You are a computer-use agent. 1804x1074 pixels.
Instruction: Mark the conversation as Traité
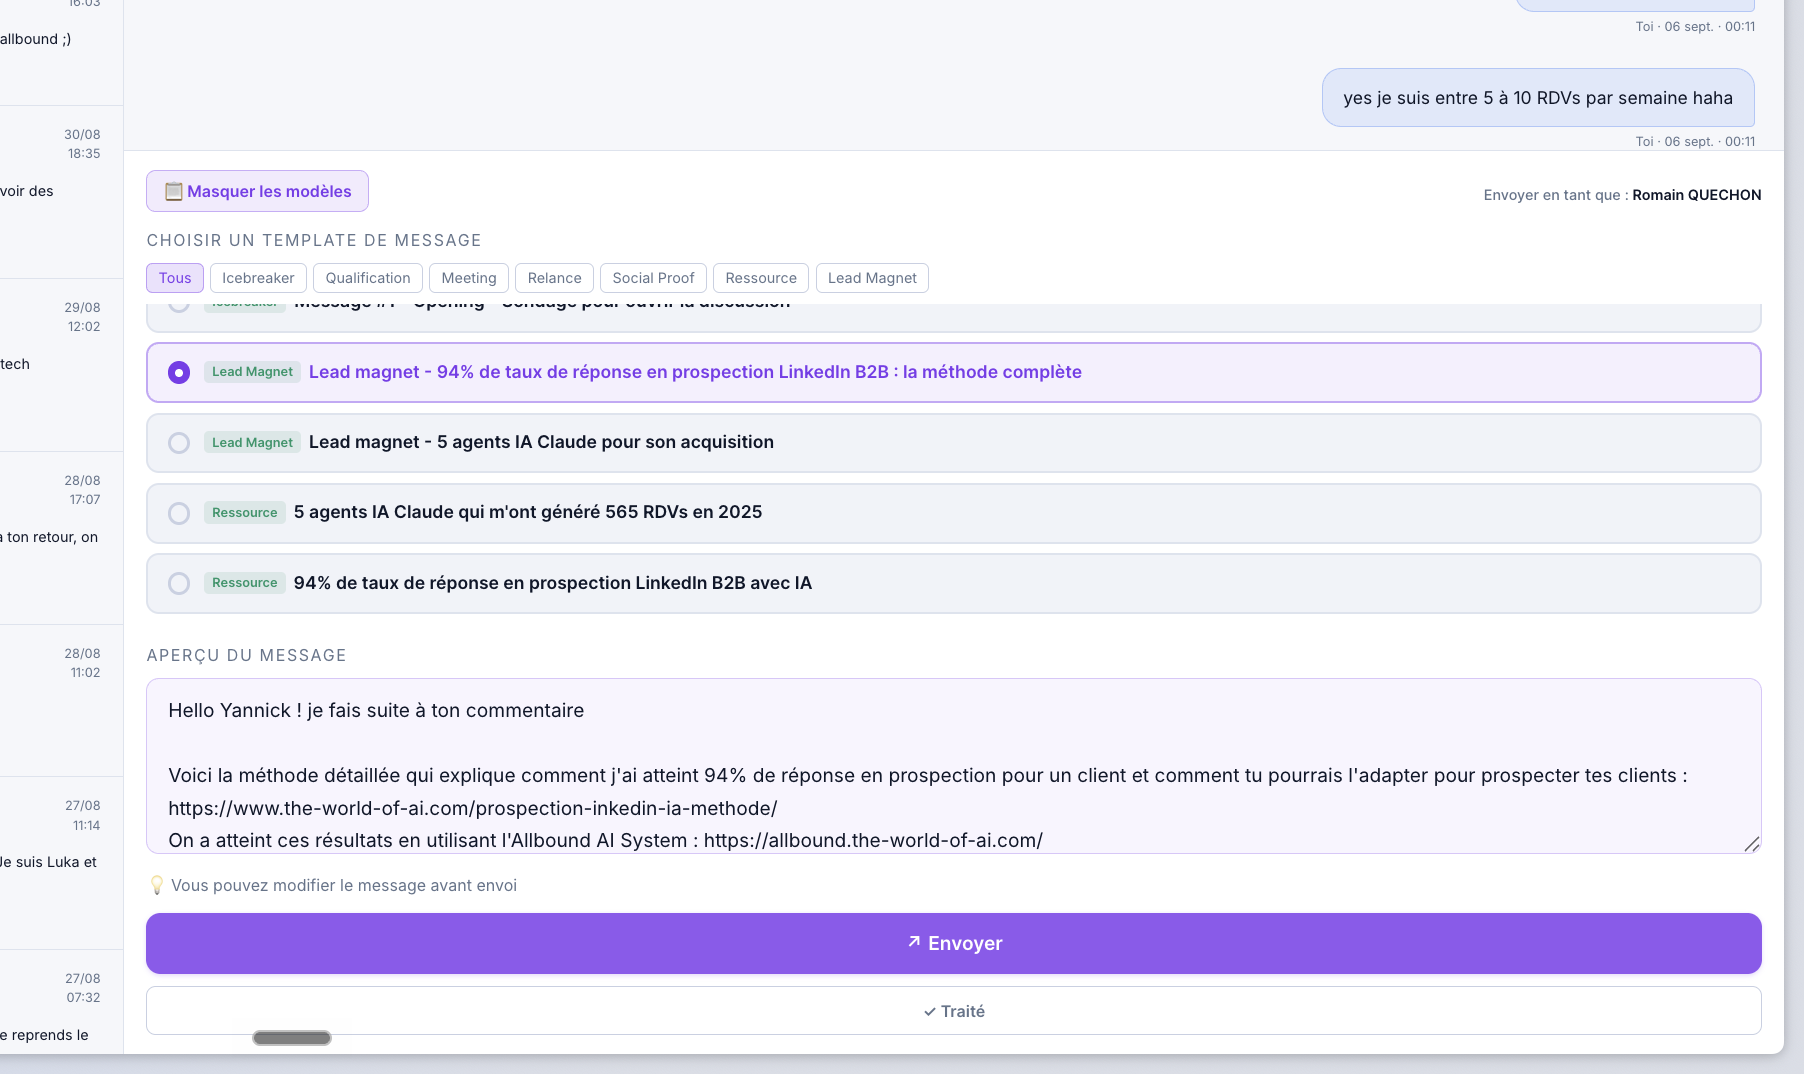click(954, 1011)
